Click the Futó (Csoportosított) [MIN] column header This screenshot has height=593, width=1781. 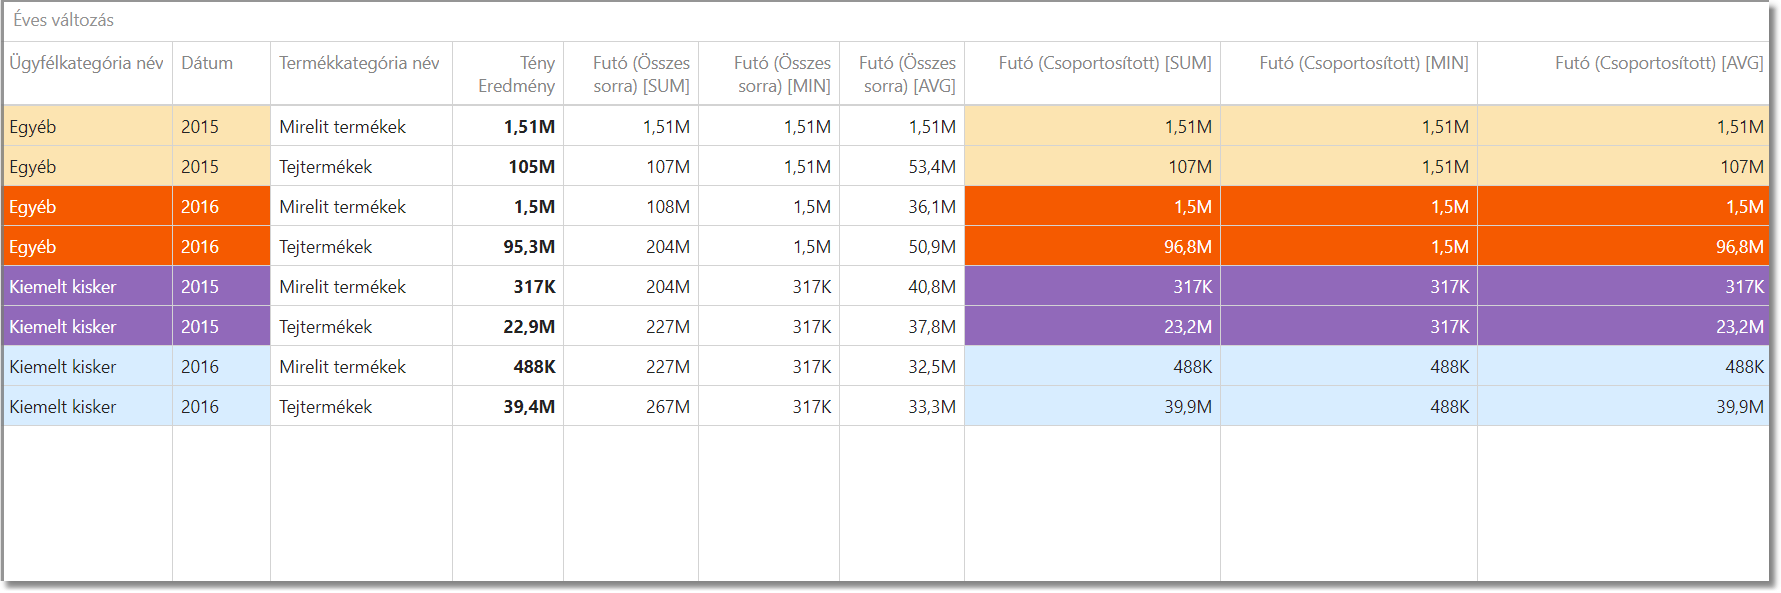pyautogui.click(x=1363, y=63)
